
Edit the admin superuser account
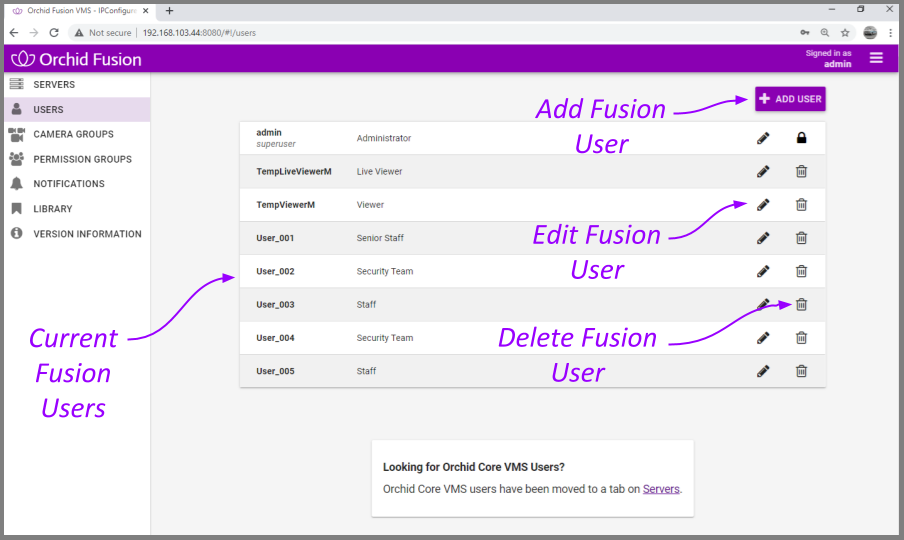[x=763, y=138]
